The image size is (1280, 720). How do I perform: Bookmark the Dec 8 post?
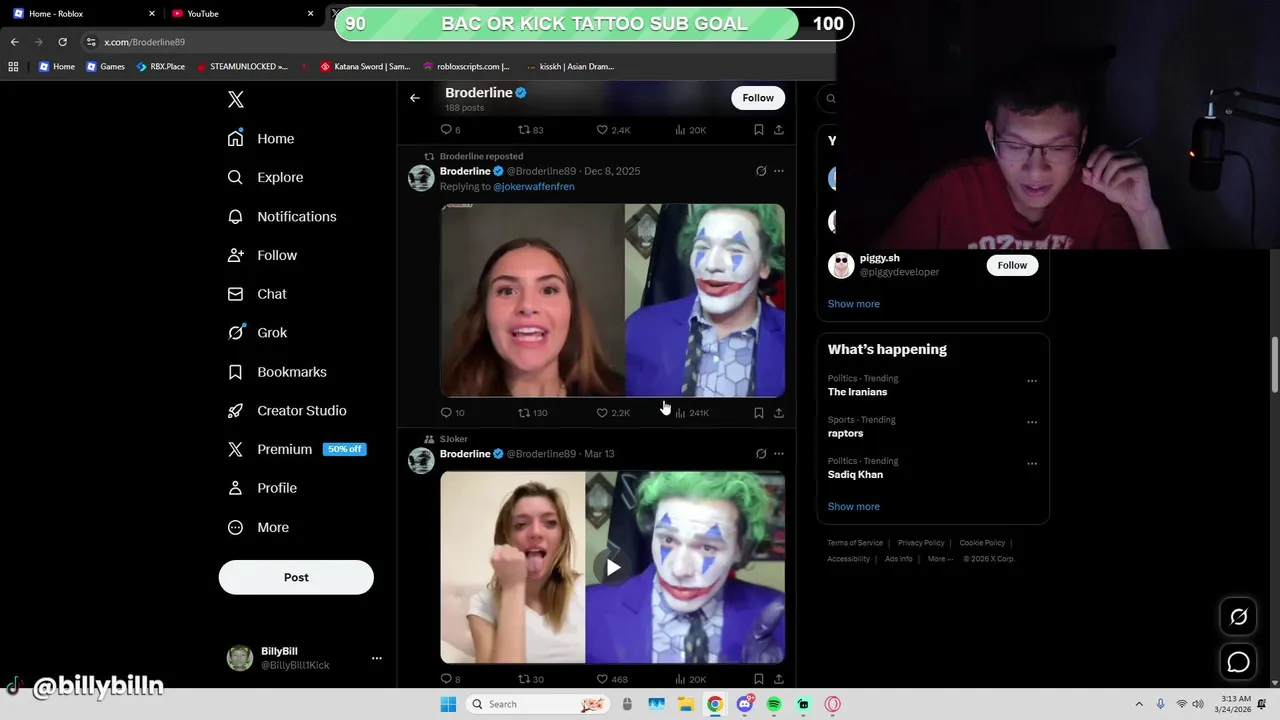coord(759,413)
